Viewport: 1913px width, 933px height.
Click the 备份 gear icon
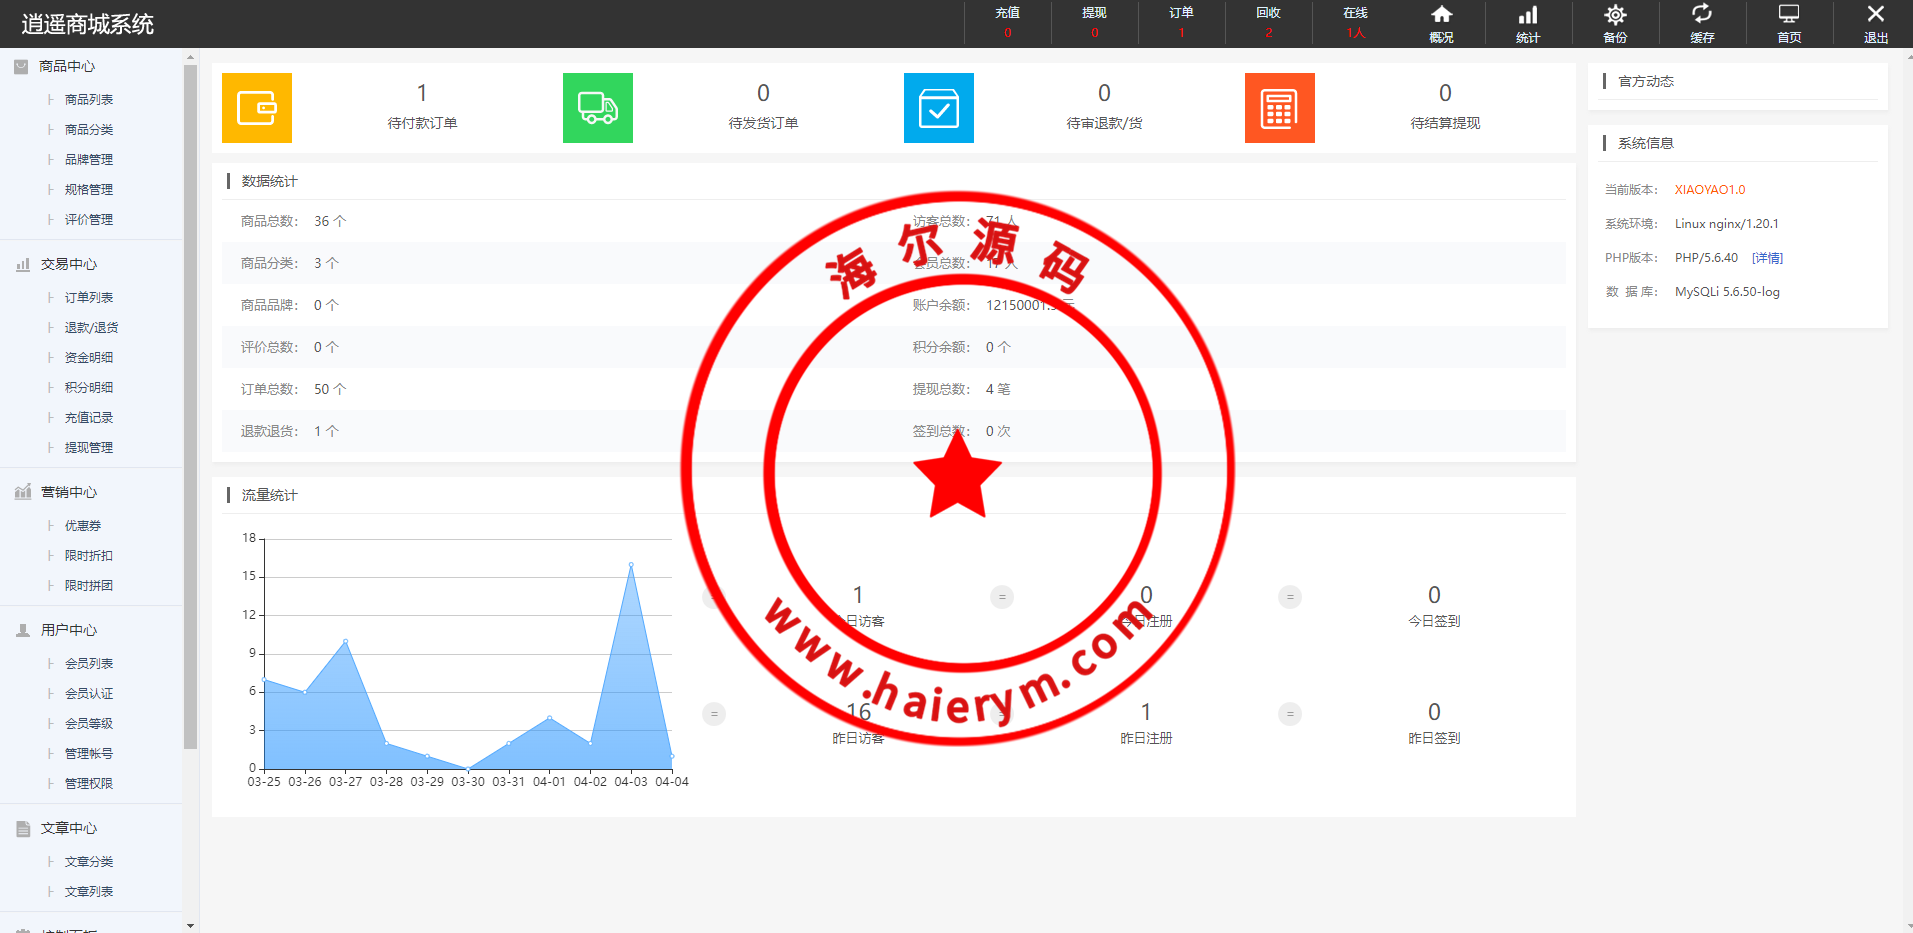pos(1615,23)
